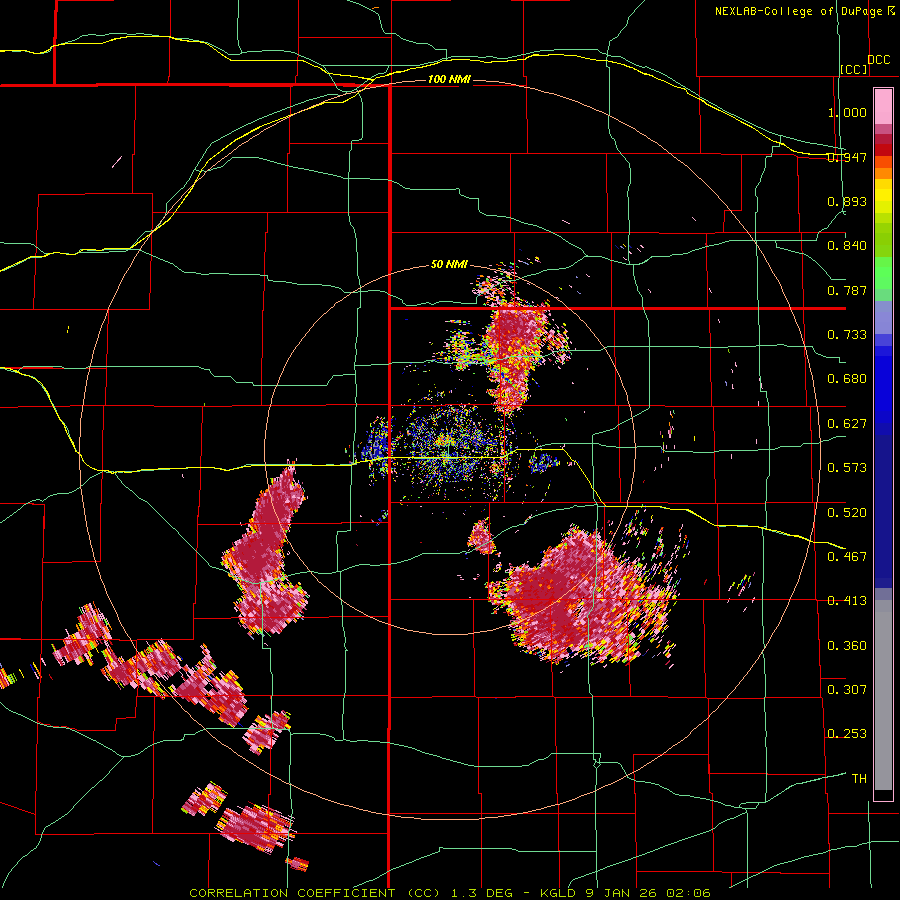Viewport: 900px width, 900px height.
Task: Pick the gray segment of the color bar
Action: coord(883,695)
